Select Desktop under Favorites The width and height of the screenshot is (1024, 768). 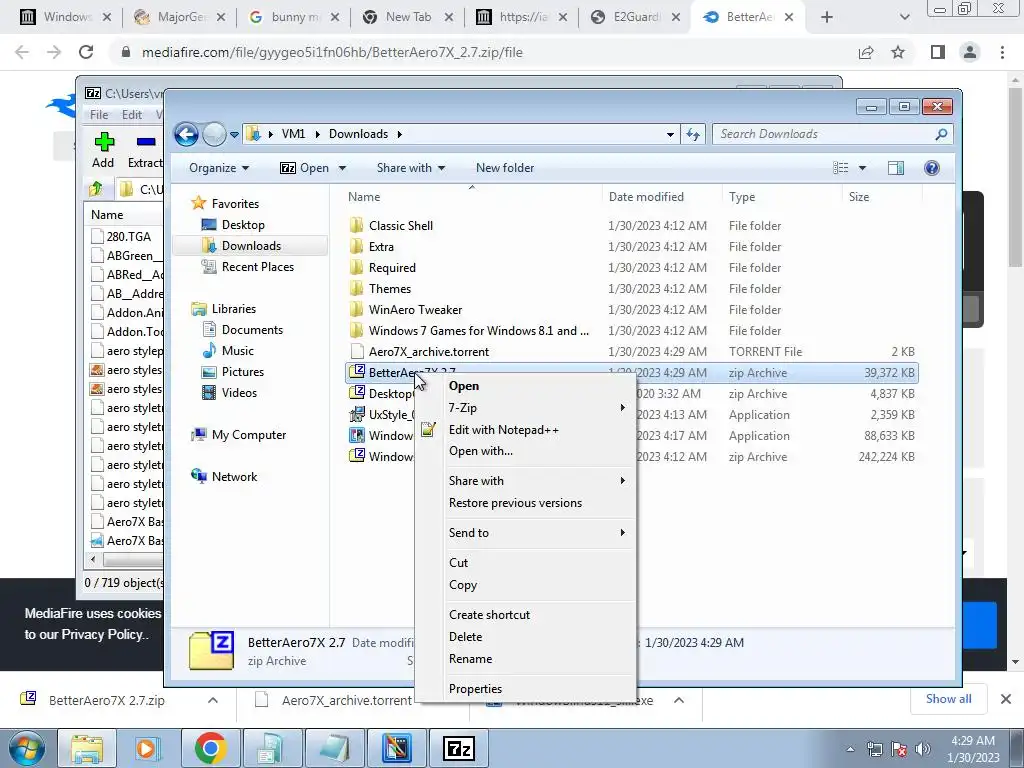243,225
